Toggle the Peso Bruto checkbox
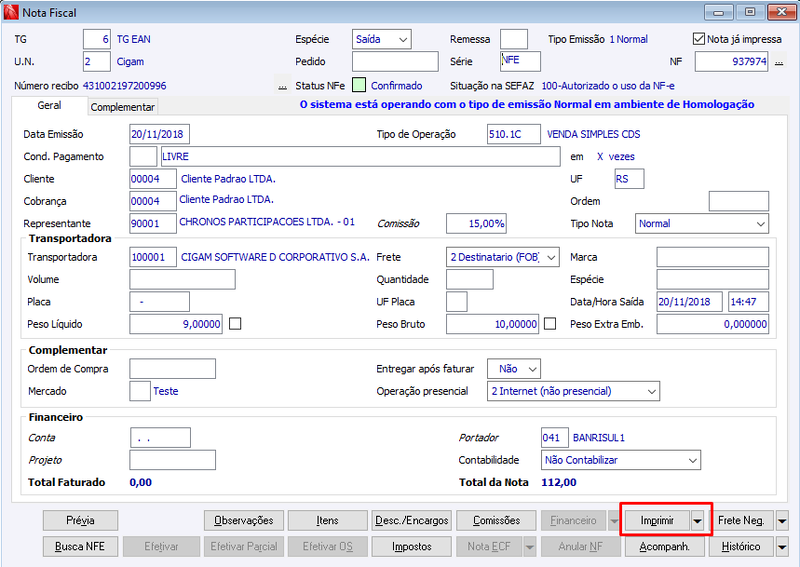The image size is (800, 567). tap(550, 324)
